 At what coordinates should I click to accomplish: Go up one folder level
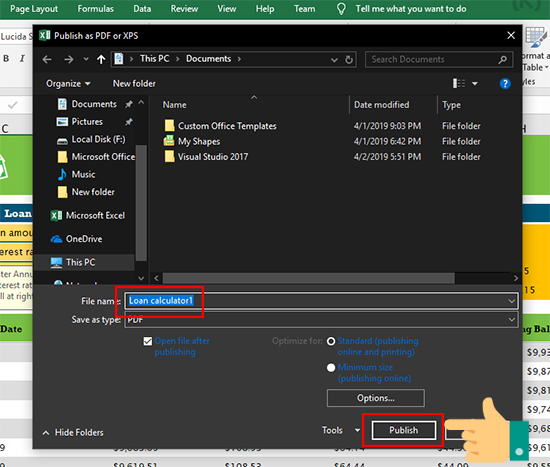[x=101, y=59]
